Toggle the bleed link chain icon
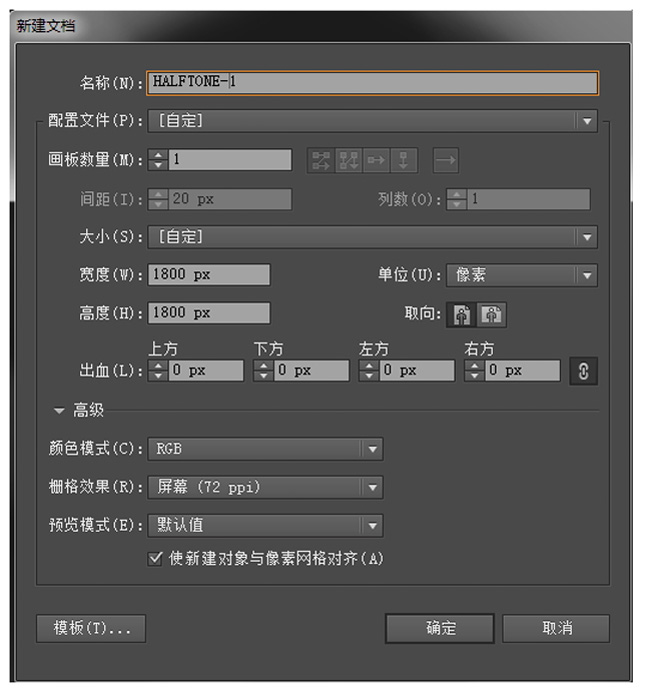 pyautogui.click(x=583, y=371)
